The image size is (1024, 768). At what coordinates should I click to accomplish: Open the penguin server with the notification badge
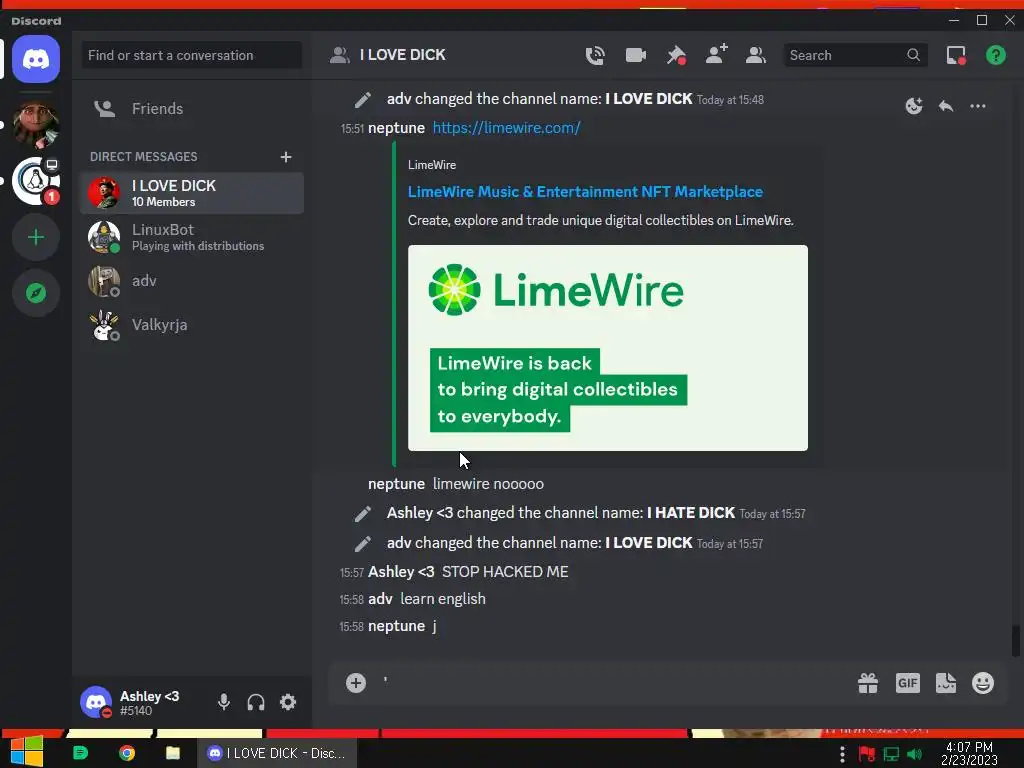coord(36,181)
